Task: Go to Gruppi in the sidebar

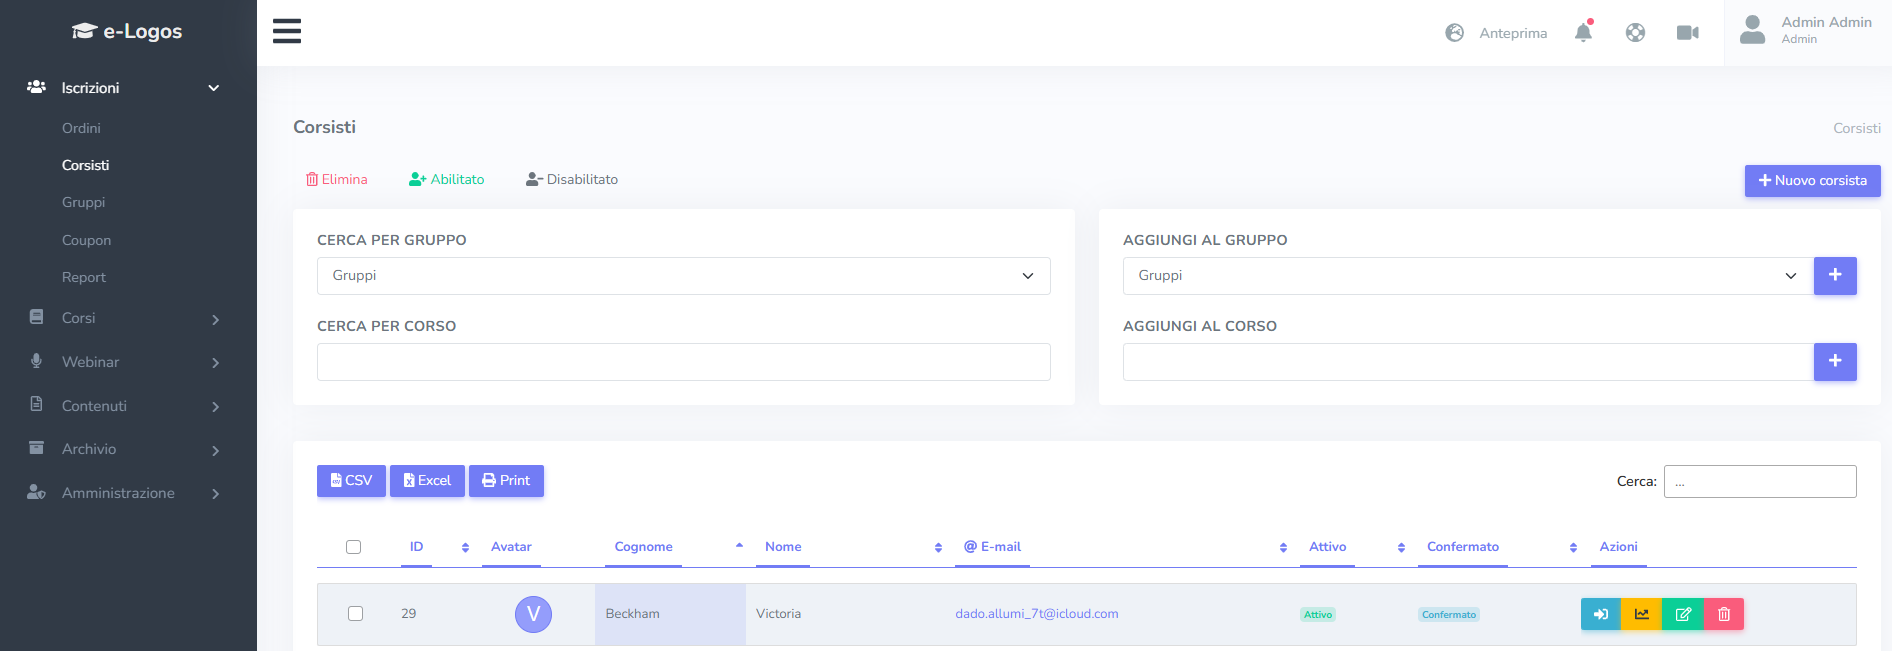Action: coord(83,202)
